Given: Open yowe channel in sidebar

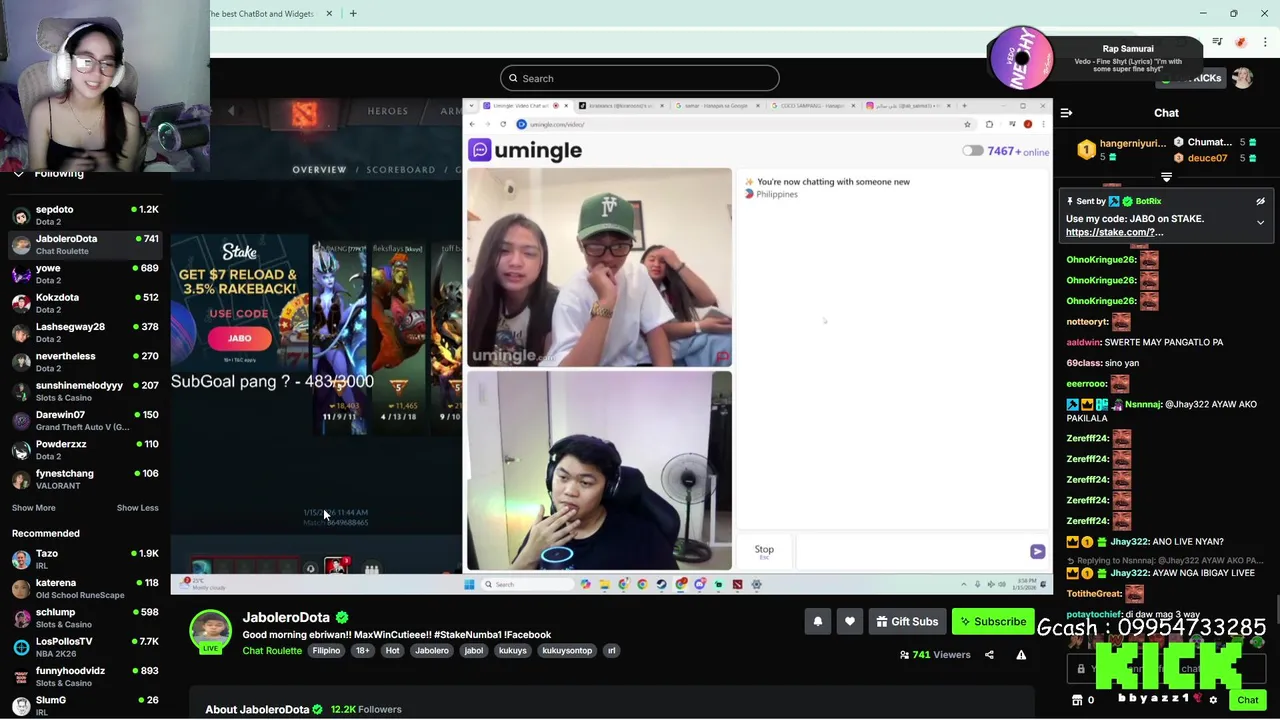Looking at the screenshot, I should [85, 274].
